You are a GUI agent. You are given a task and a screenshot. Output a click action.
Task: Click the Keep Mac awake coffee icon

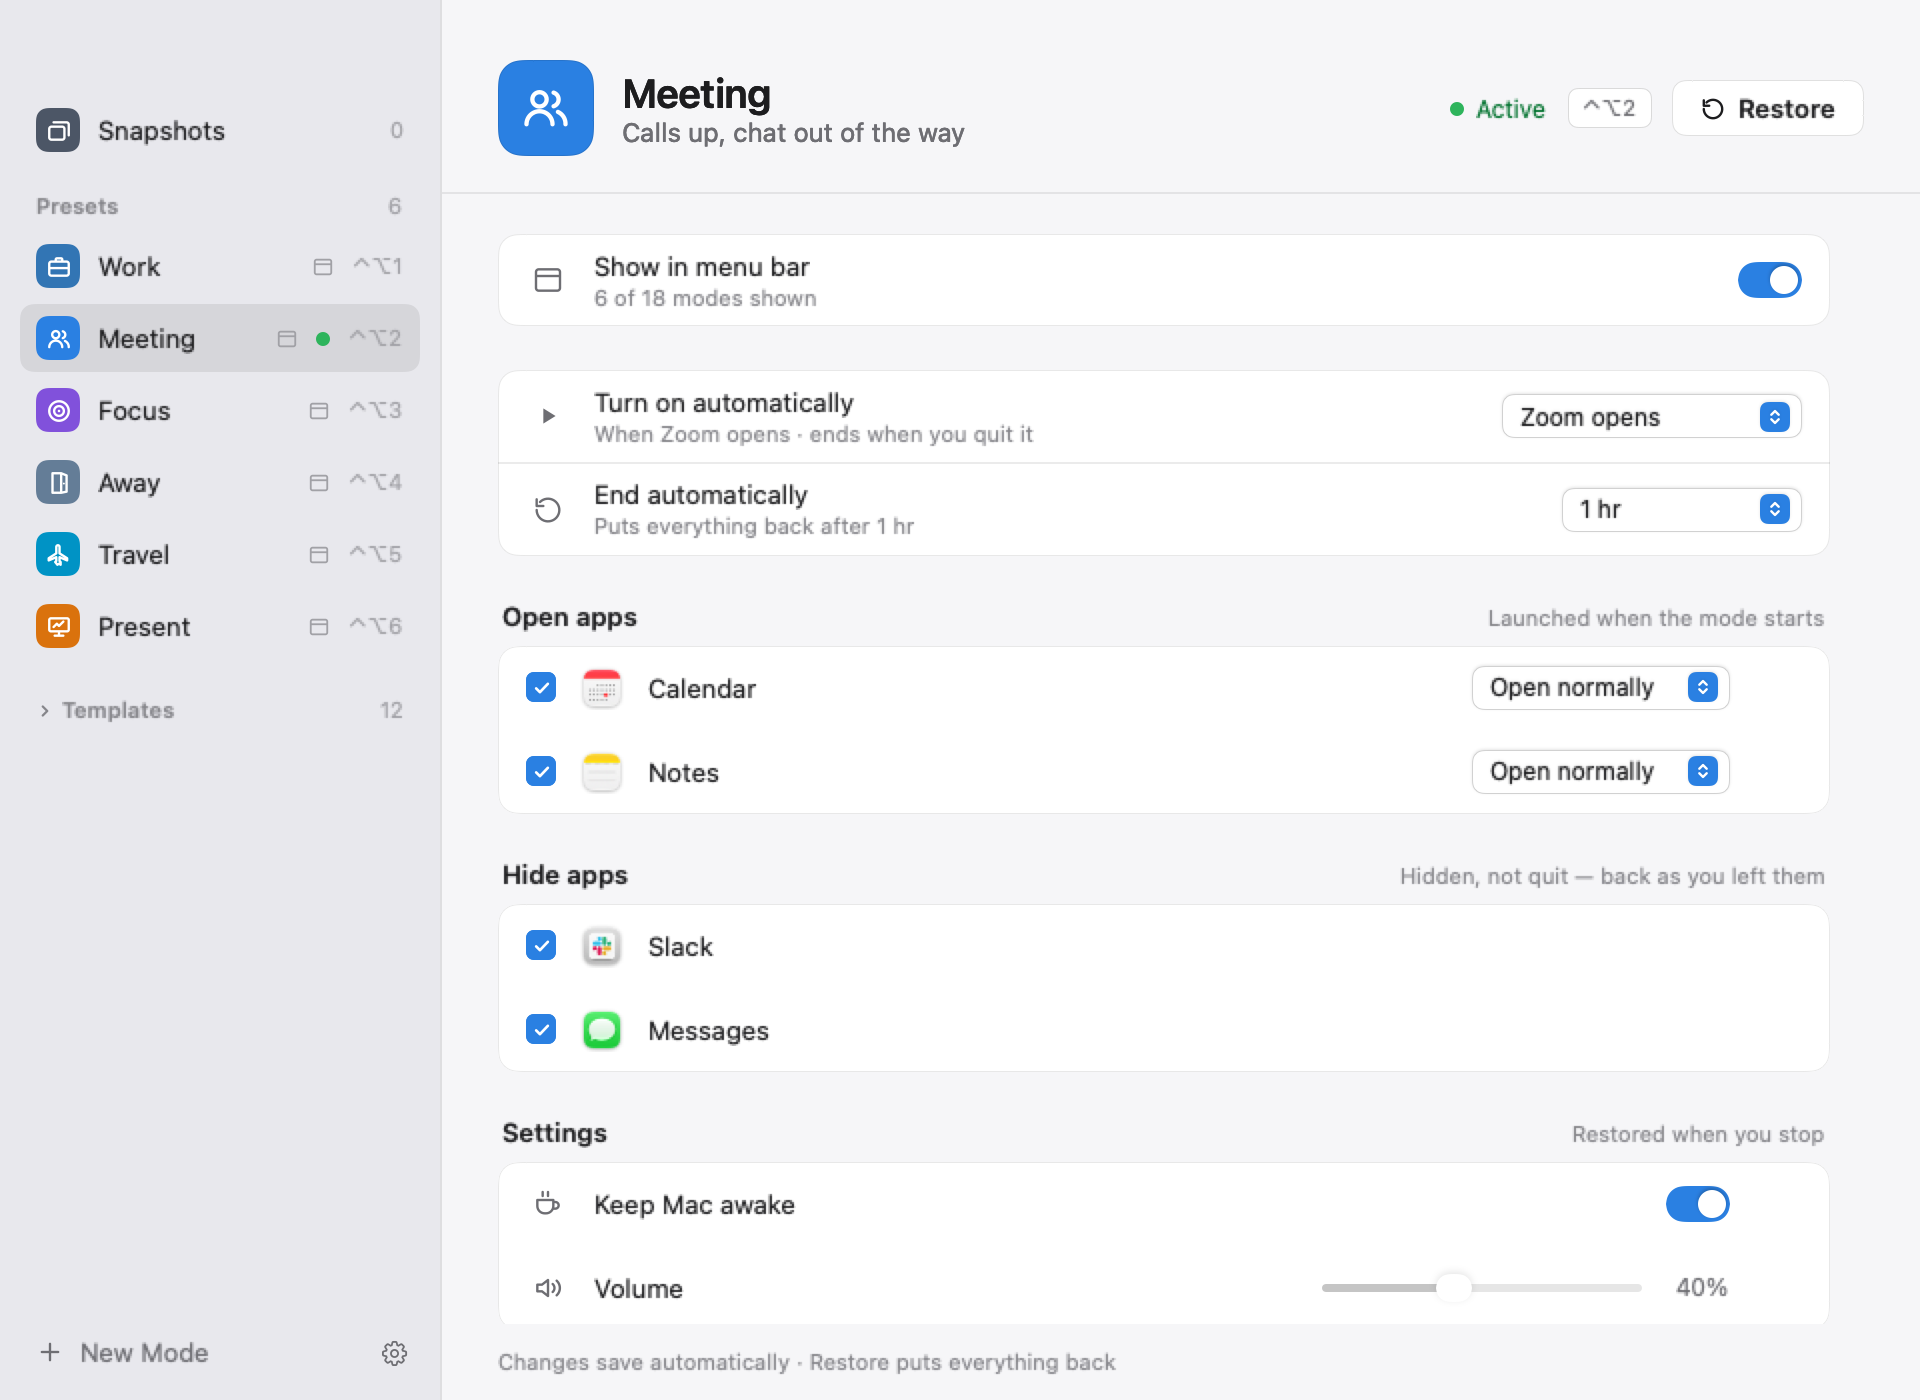pos(548,1204)
